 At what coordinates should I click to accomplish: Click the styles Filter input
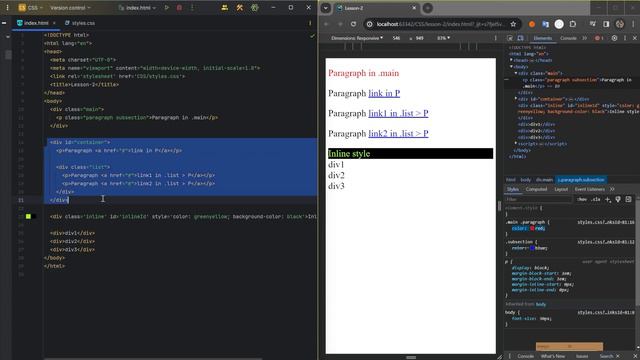(539, 199)
